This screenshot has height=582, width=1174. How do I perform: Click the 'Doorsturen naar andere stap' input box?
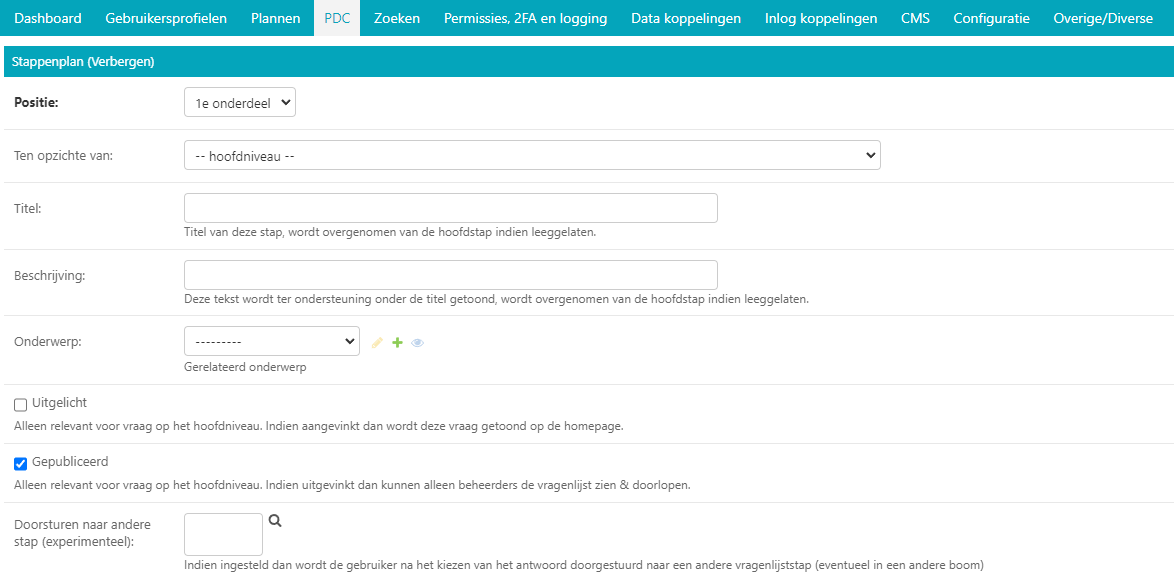click(223, 534)
